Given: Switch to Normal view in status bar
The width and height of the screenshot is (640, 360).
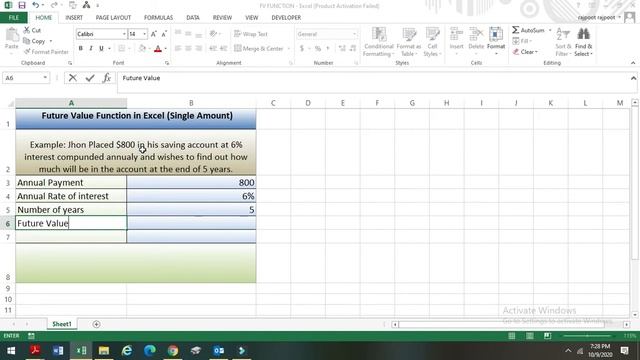Looking at the screenshot, I should click(x=511, y=336).
